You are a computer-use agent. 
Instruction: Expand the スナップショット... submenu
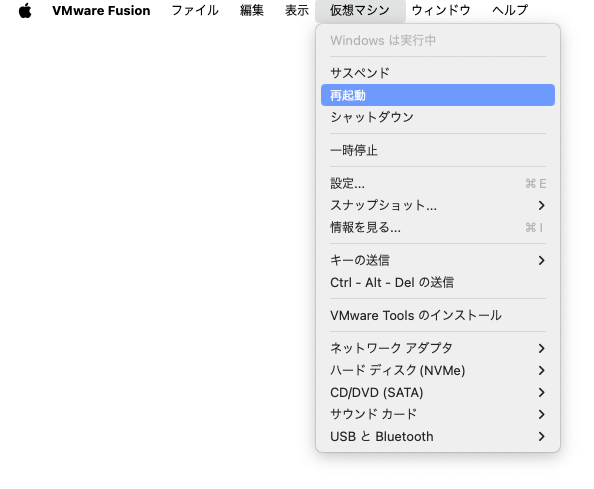point(438,205)
